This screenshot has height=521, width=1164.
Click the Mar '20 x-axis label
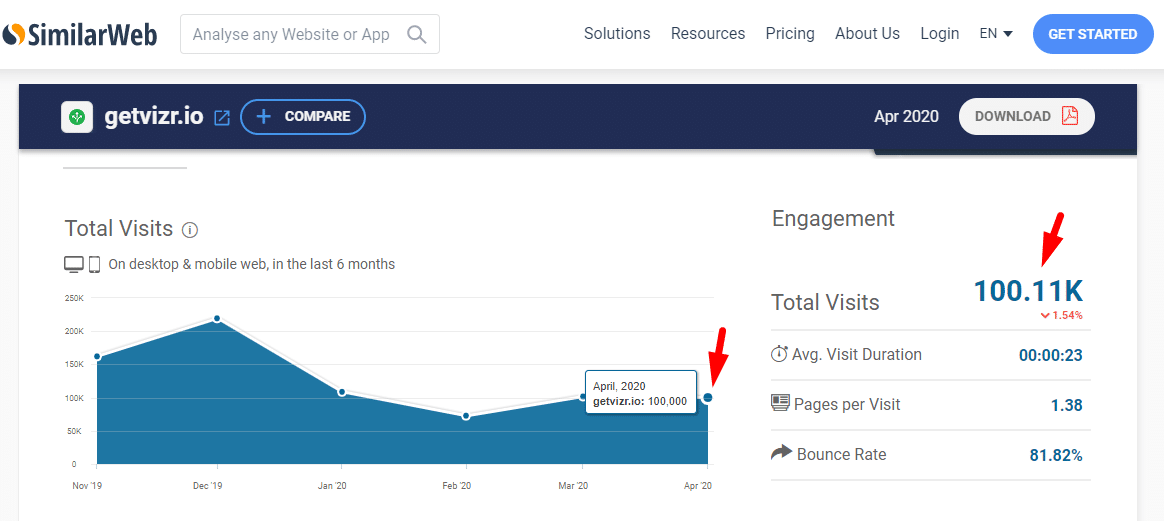573,486
